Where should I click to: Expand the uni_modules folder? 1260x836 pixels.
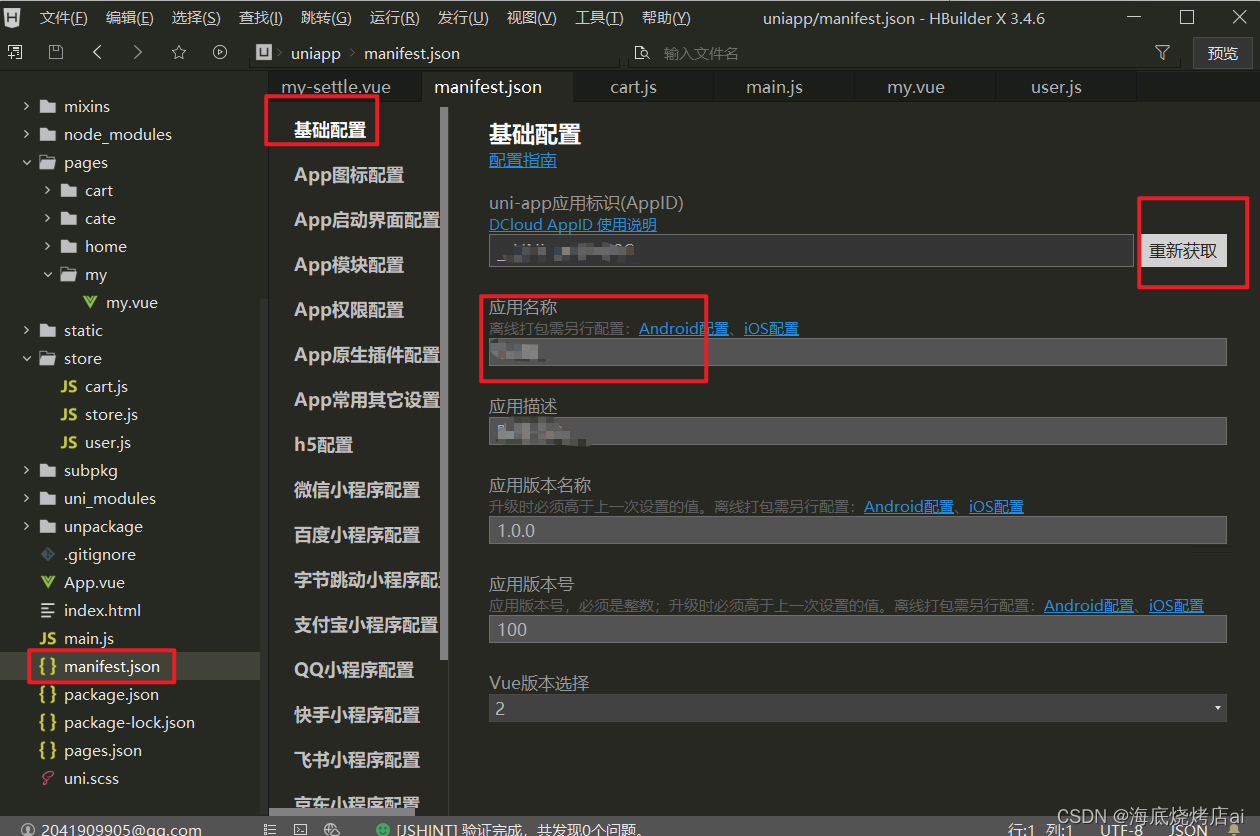point(26,498)
